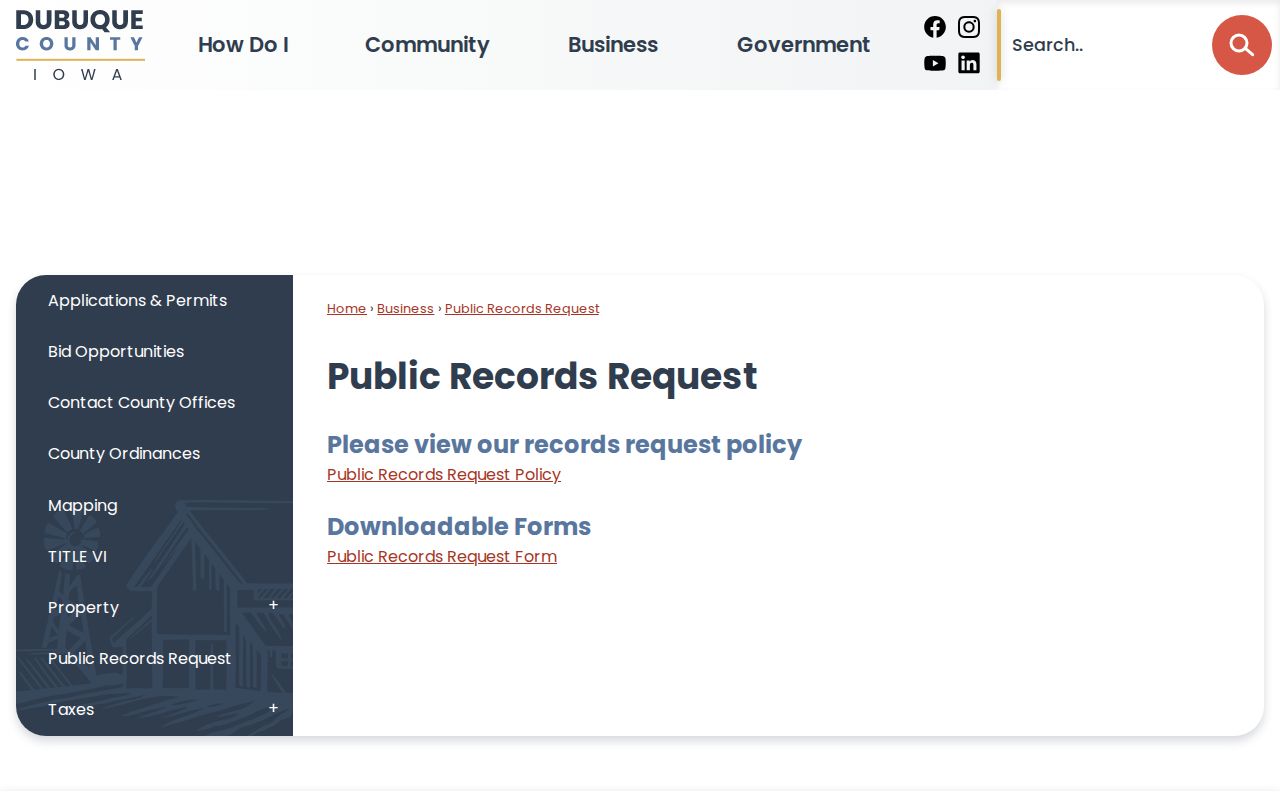Open Taxes page in sidebar
The width and height of the screenshot is (1280, 800).
coord(71,709)
